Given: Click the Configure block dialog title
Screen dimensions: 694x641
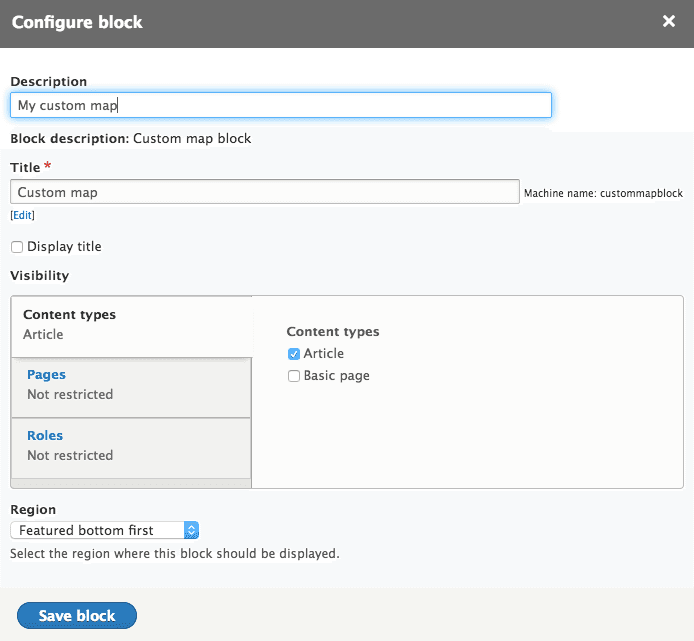Looking at the screenshot, I should [77, 22].
